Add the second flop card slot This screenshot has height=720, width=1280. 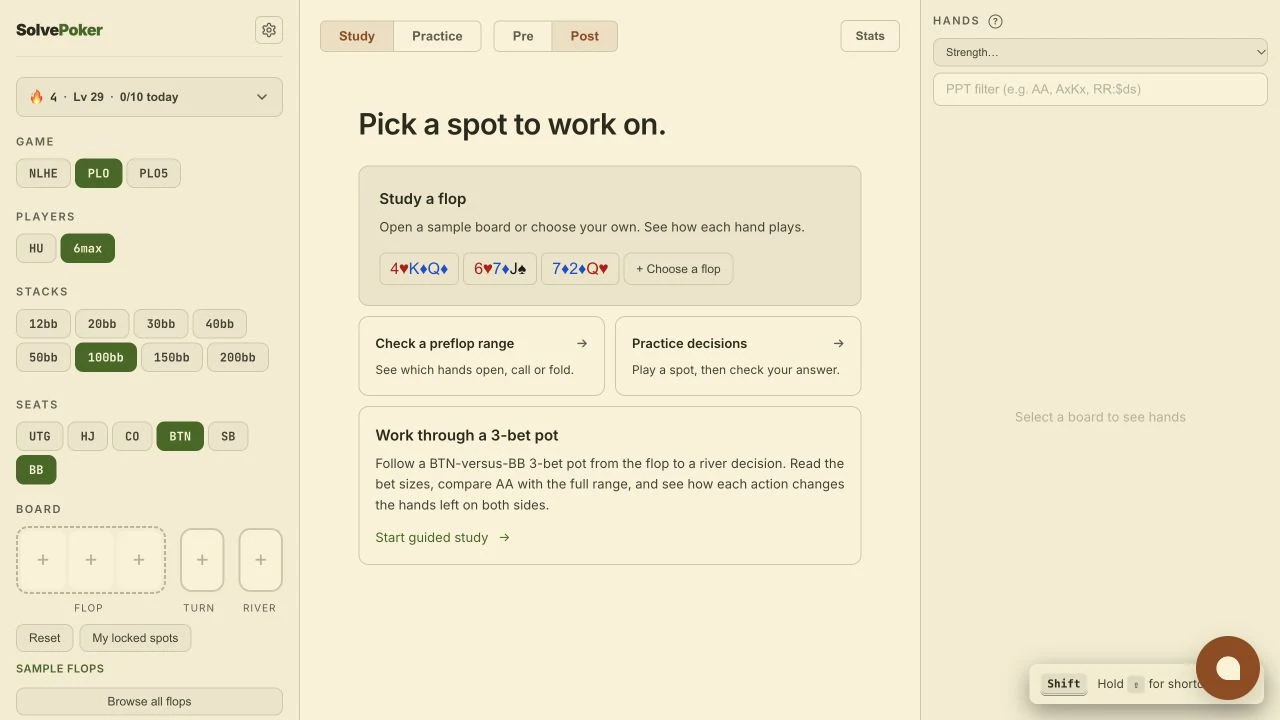pyautogui.click(x=91, y=560)
